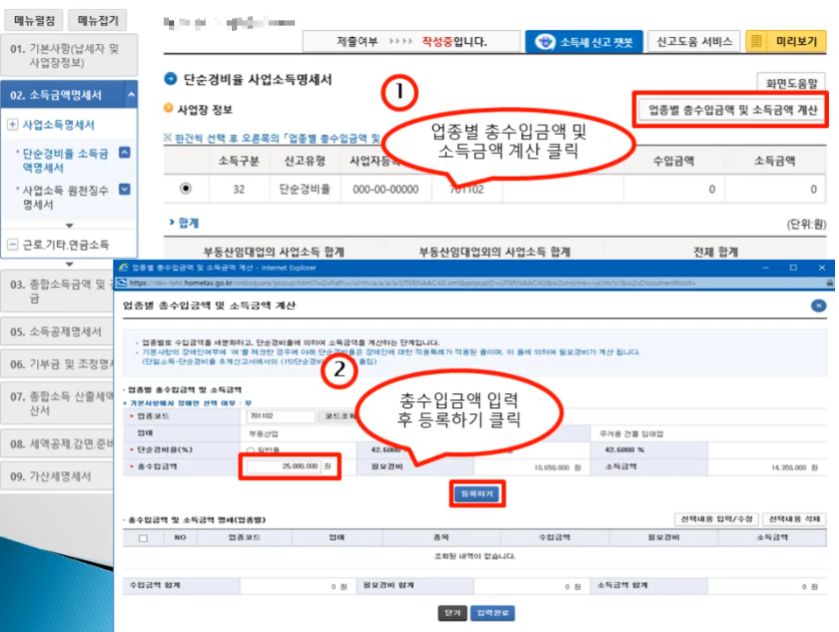
Task: Click the 업종코드 input field 701102
Action: point(281,416)
